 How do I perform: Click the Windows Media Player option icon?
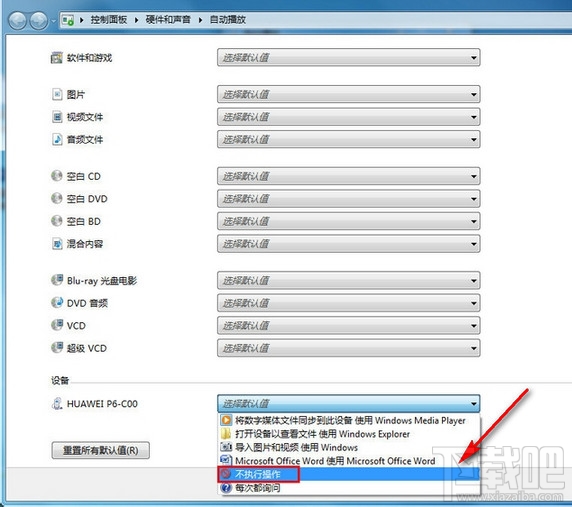(x=226, y=420)
